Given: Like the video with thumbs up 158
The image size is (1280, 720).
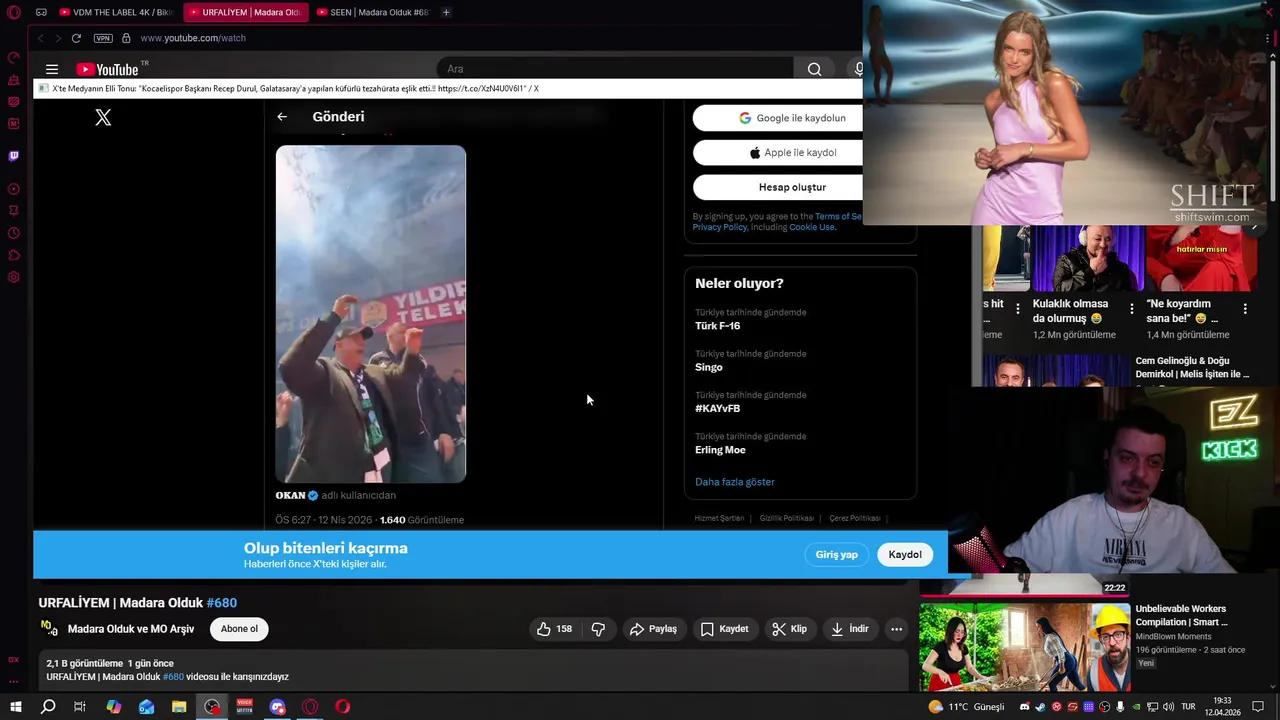Looking at the screenshot, I should [x=554, y=629].
